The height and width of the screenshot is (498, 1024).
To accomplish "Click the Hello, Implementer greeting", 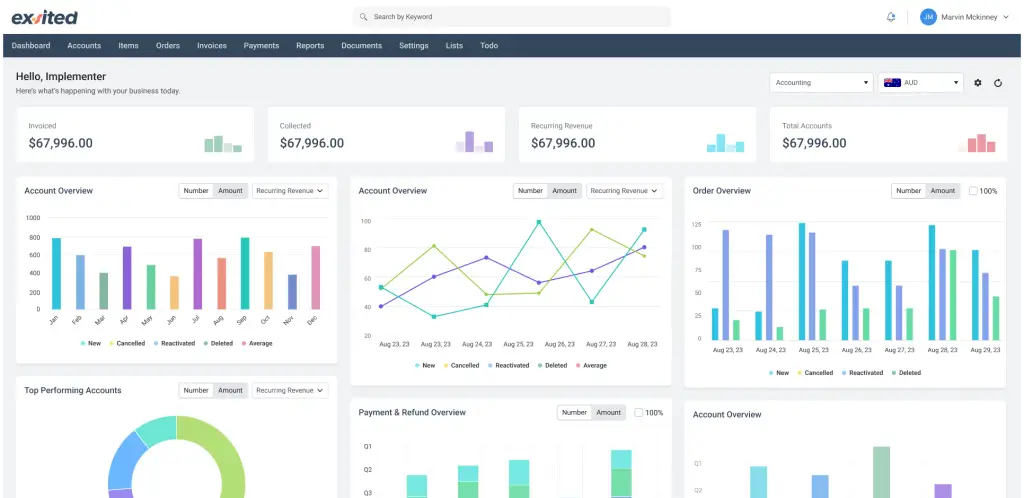I will click(x=61, y=77).
